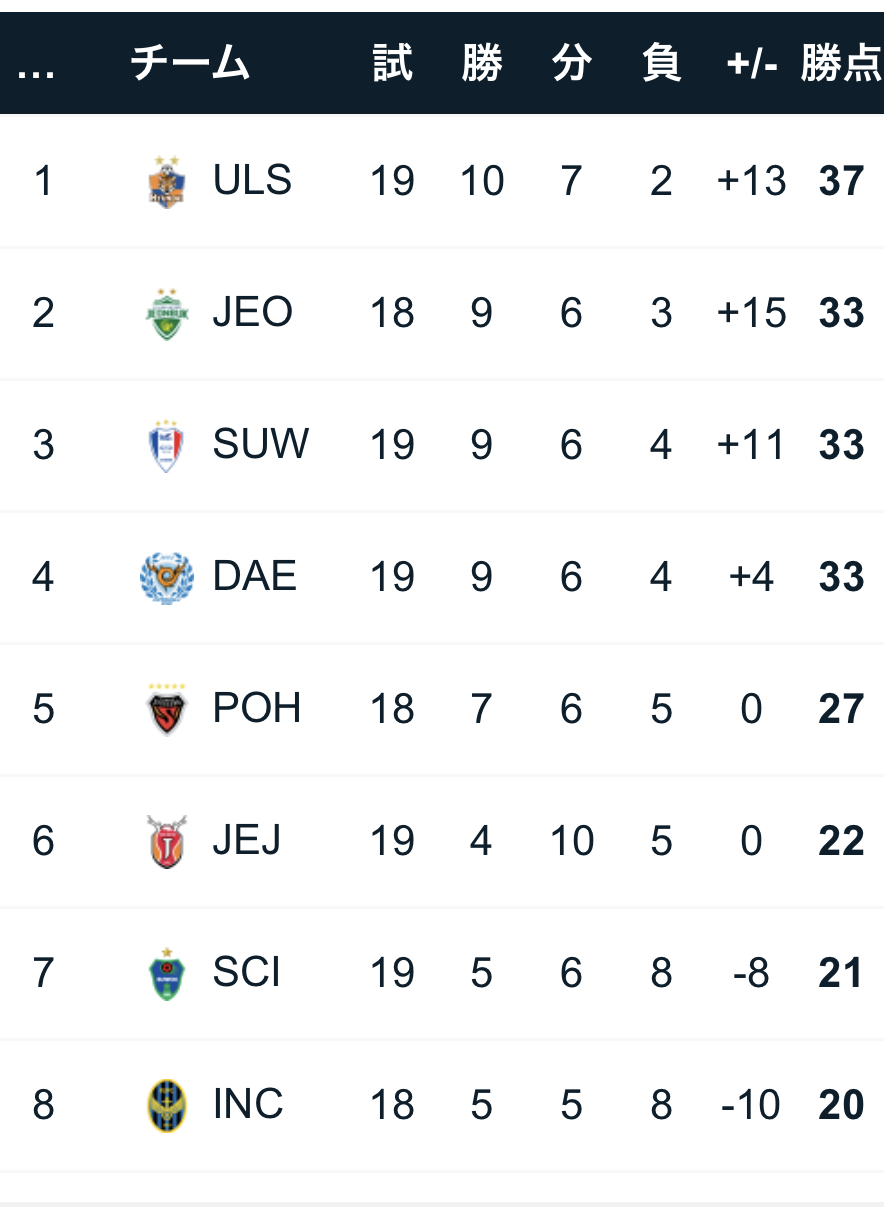Click the INC points value 20
Viewport: 884px width, 1207px height.
[x=841, y=1106]
